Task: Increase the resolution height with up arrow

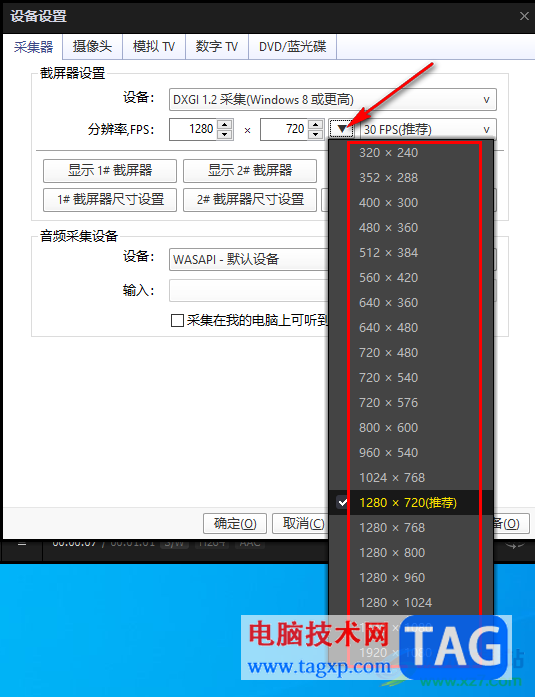Action: click(x=315, y=124)
